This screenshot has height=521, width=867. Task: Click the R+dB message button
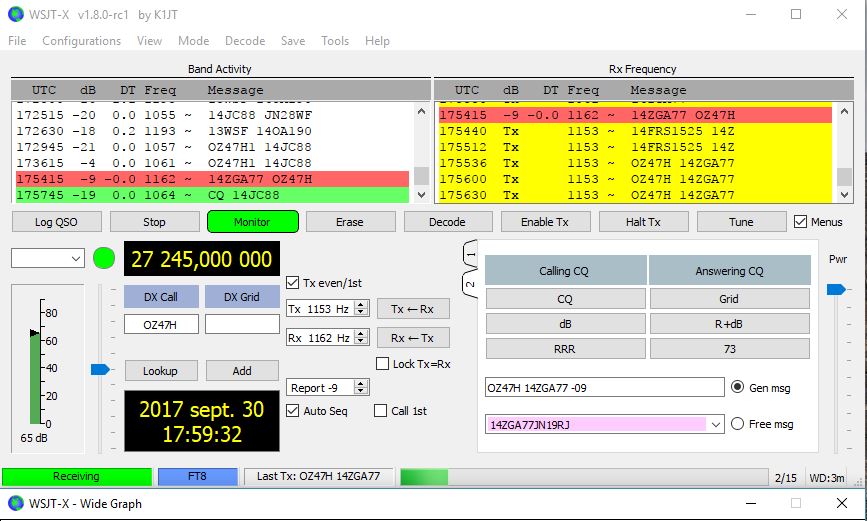tap(729, 324)
